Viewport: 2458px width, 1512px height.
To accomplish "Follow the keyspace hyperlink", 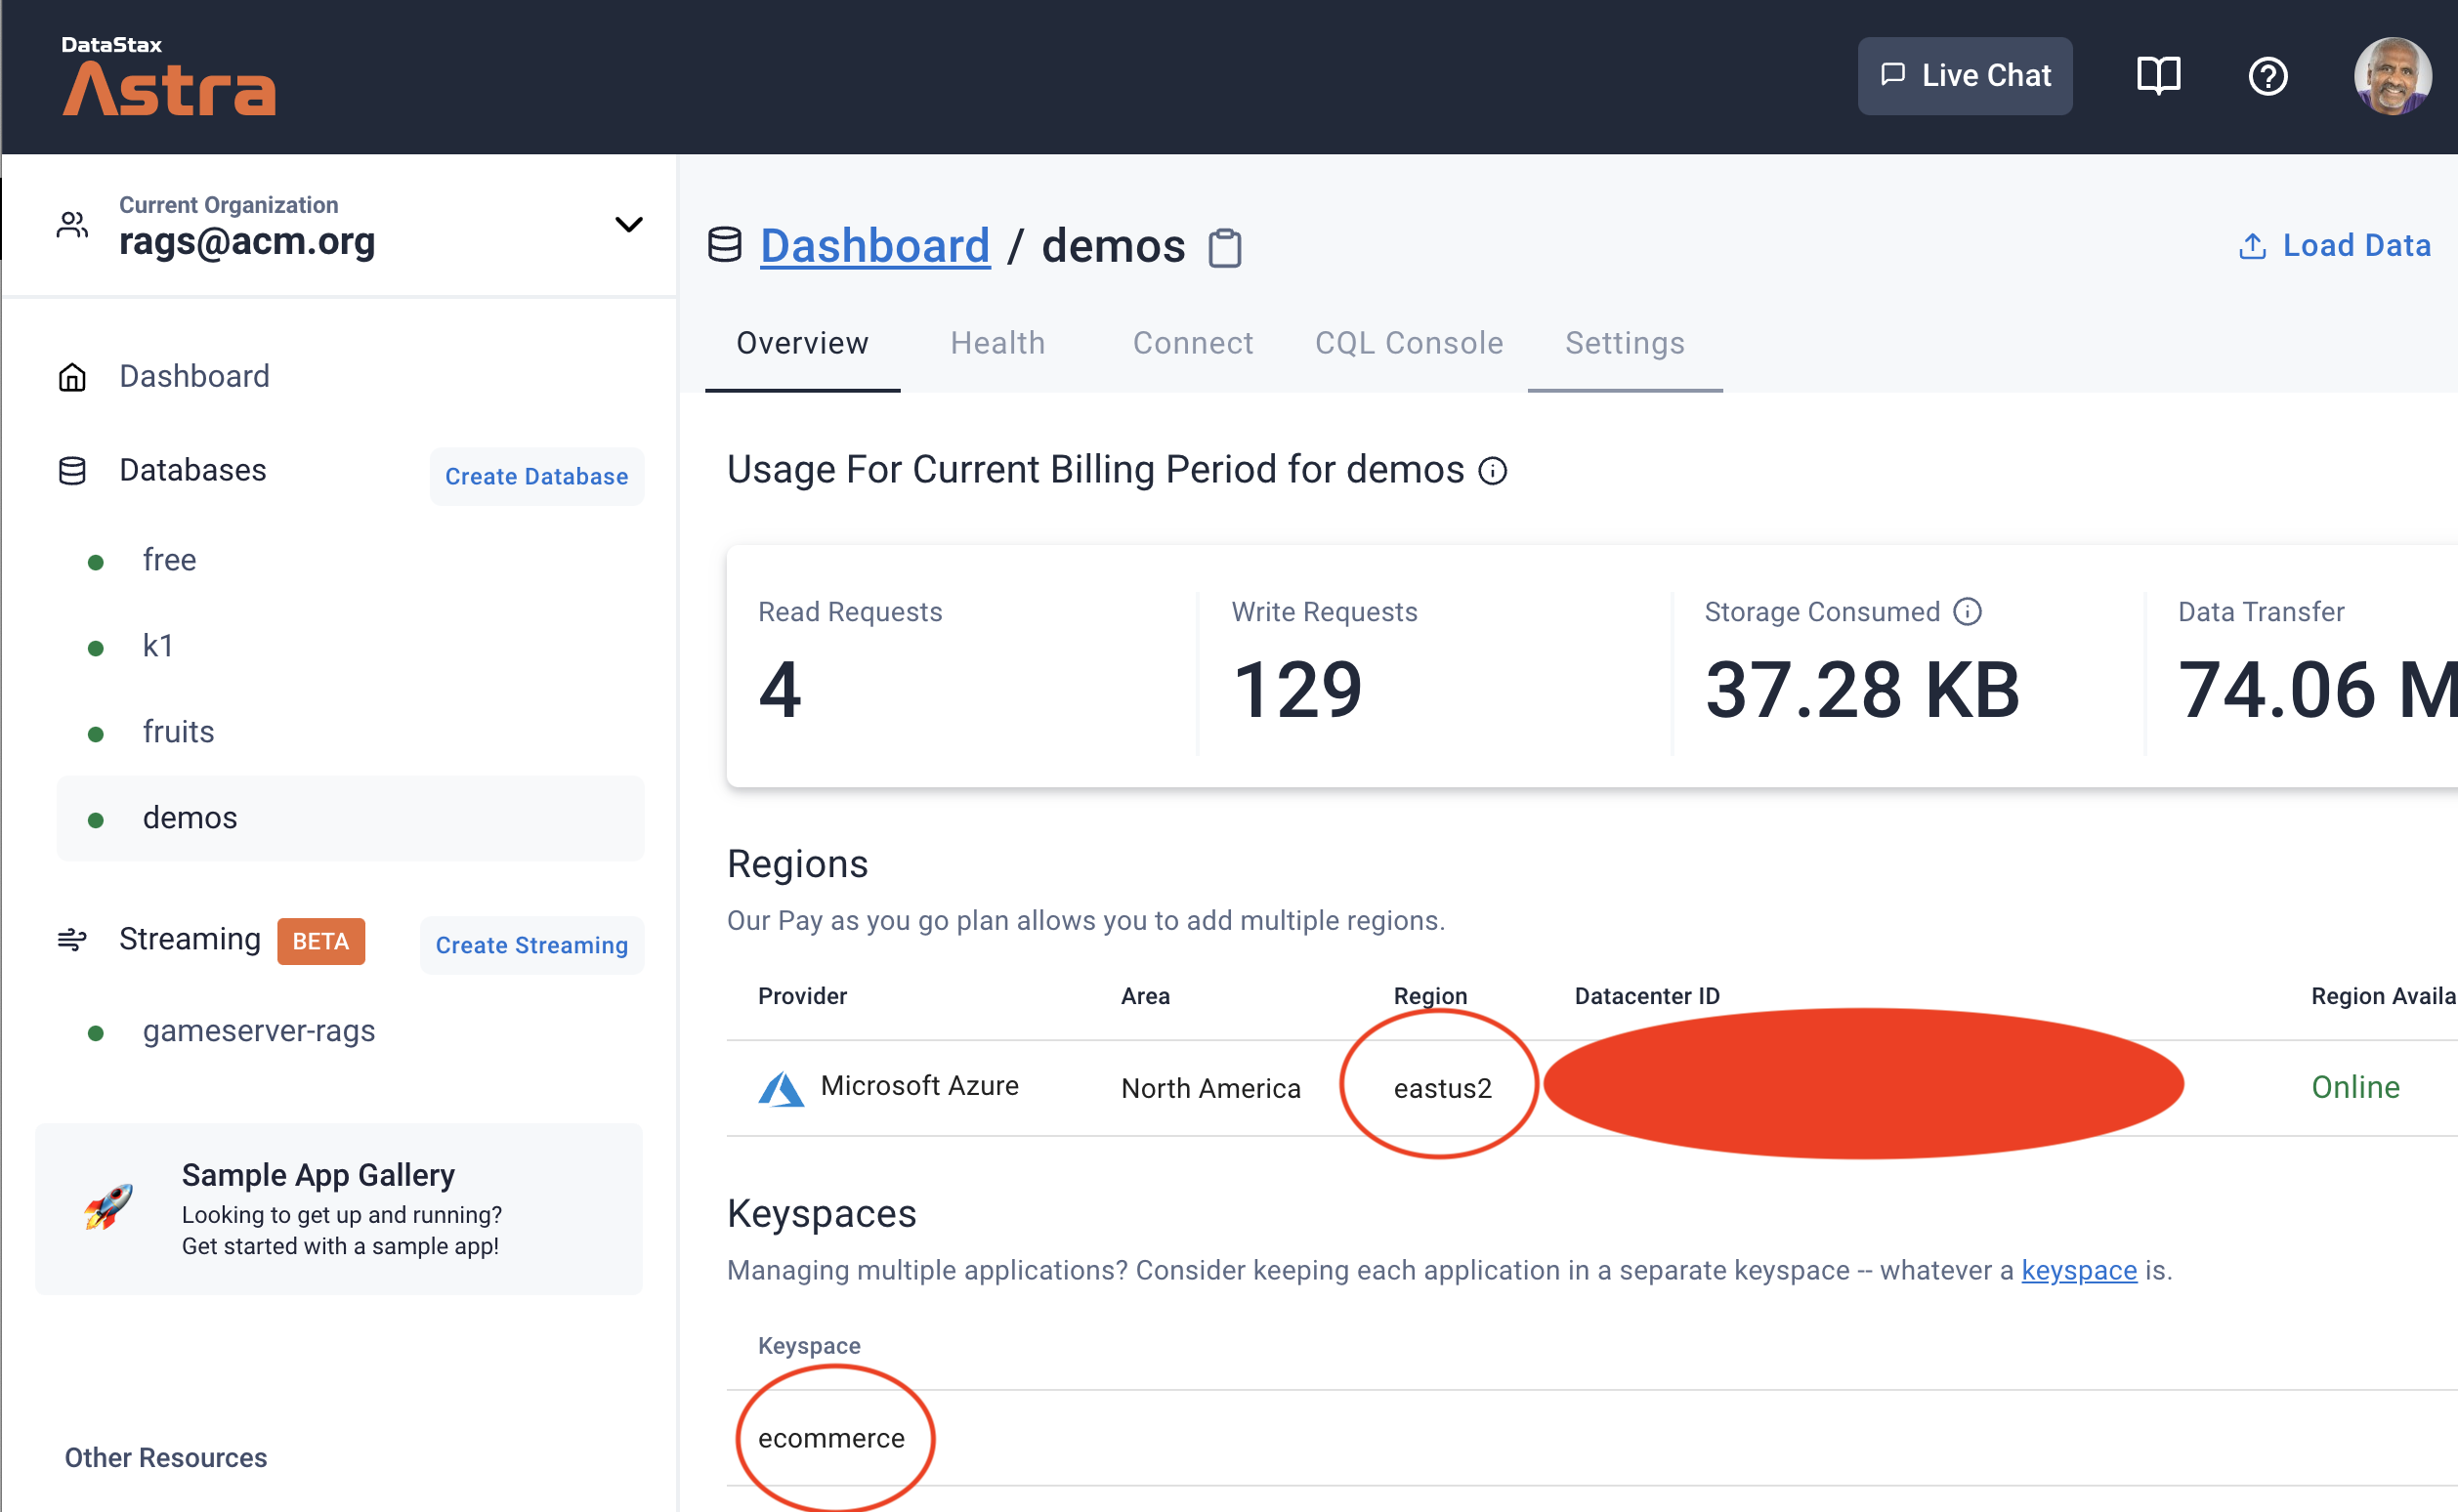I will [x=2078, y=1270].
